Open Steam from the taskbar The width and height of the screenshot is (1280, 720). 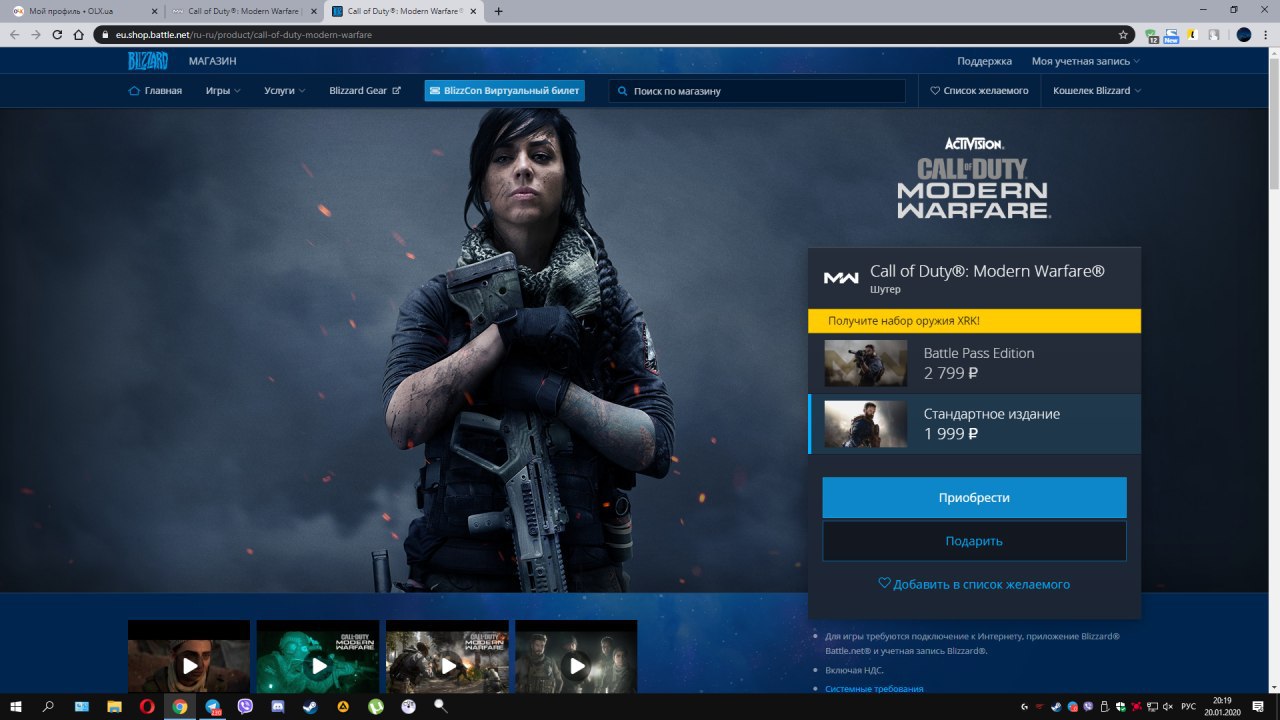tap(310, 706)
